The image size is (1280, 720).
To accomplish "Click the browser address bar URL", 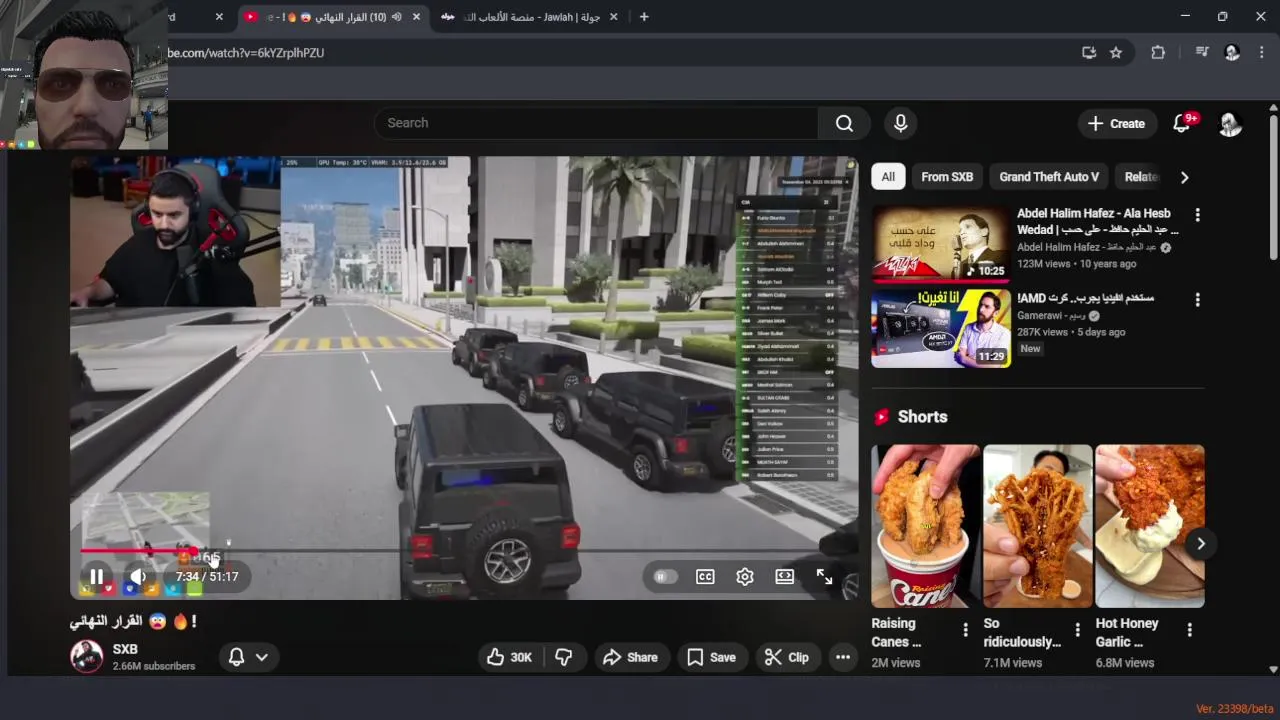I will click(246, 53).
